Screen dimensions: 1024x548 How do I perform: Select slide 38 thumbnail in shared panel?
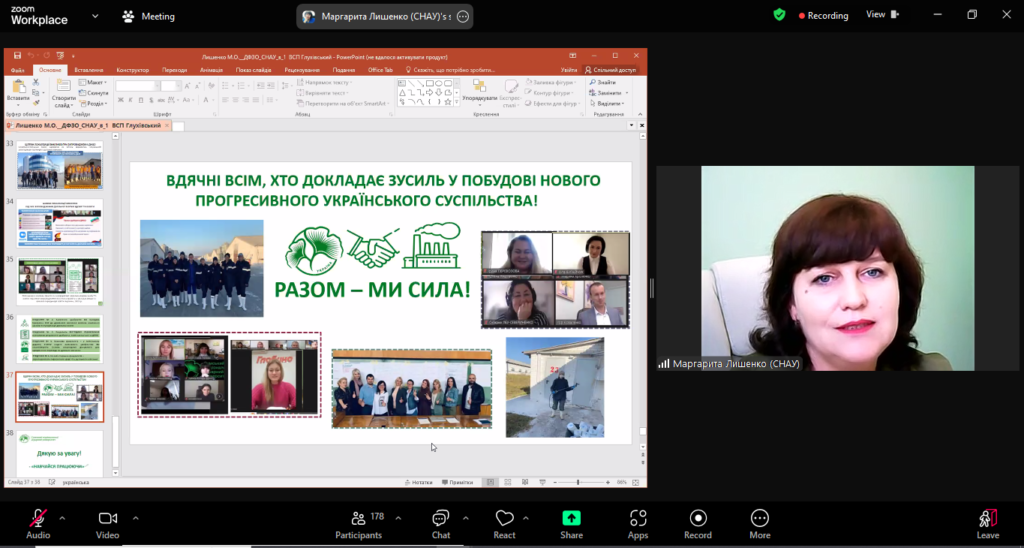(x=59, y=453)
